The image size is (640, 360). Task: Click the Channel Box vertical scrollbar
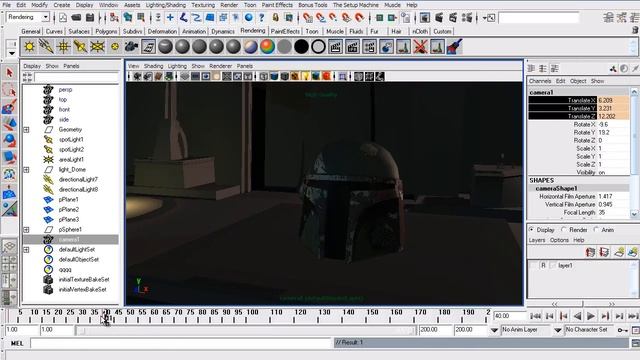(x=634, y=153)
